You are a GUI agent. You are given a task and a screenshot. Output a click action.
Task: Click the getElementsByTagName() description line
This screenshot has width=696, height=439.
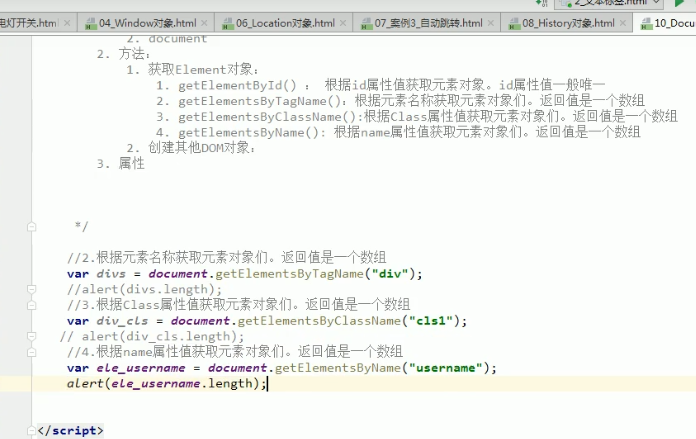click(400, 101)
